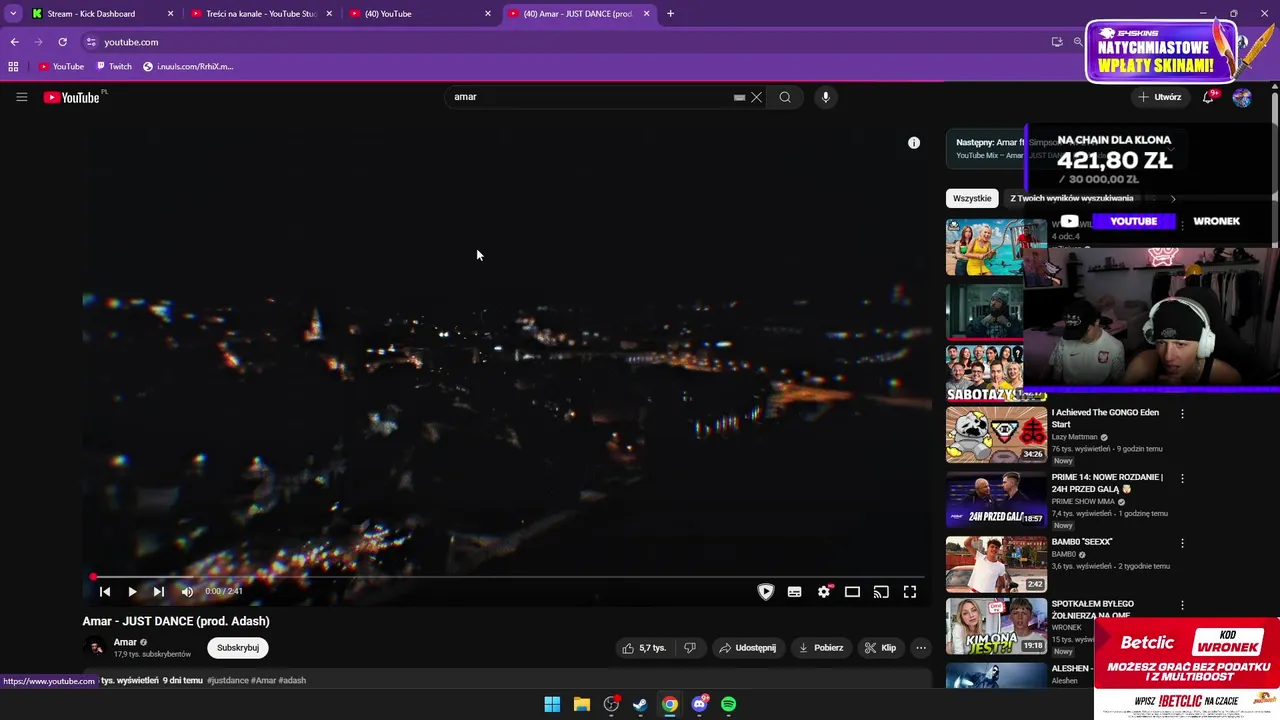Select the Z Twoich wyników wyszukiwania chip
Viewport: 1280px width, 720px height.
1072,198
